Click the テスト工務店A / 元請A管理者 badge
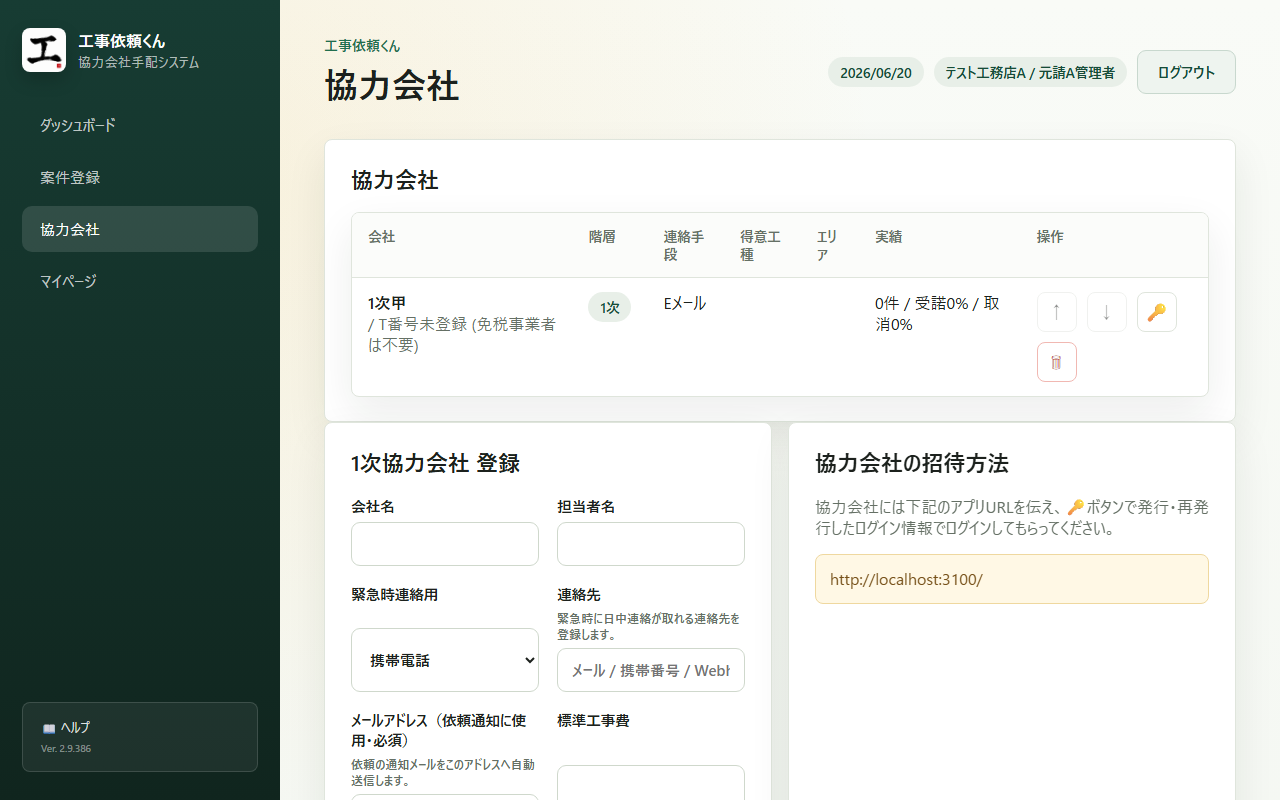 (x=1030, y=73)
